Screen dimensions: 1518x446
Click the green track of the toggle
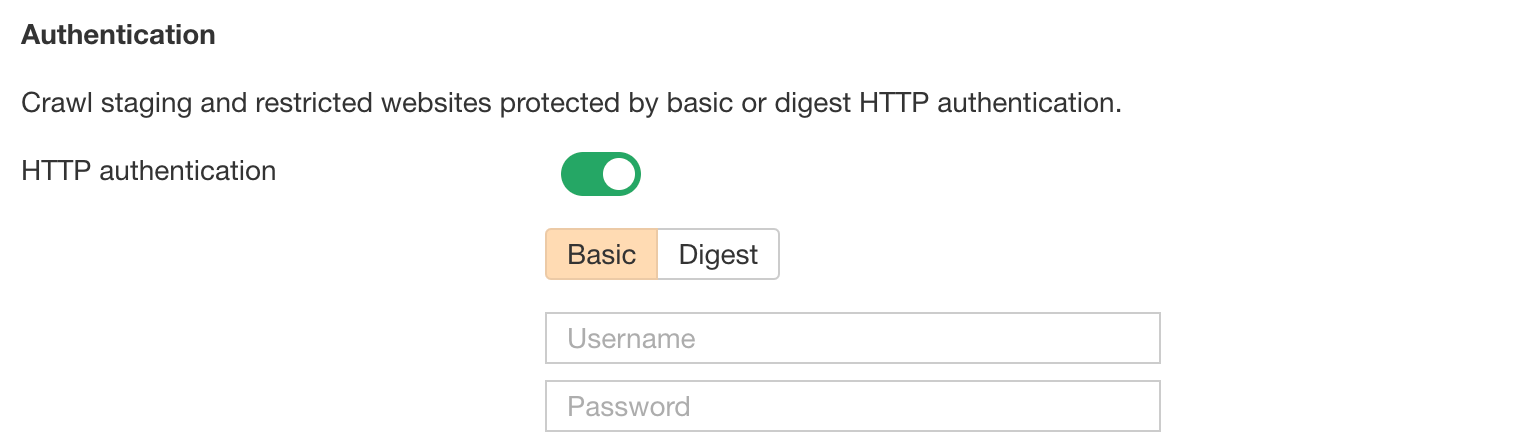[580, 174]
